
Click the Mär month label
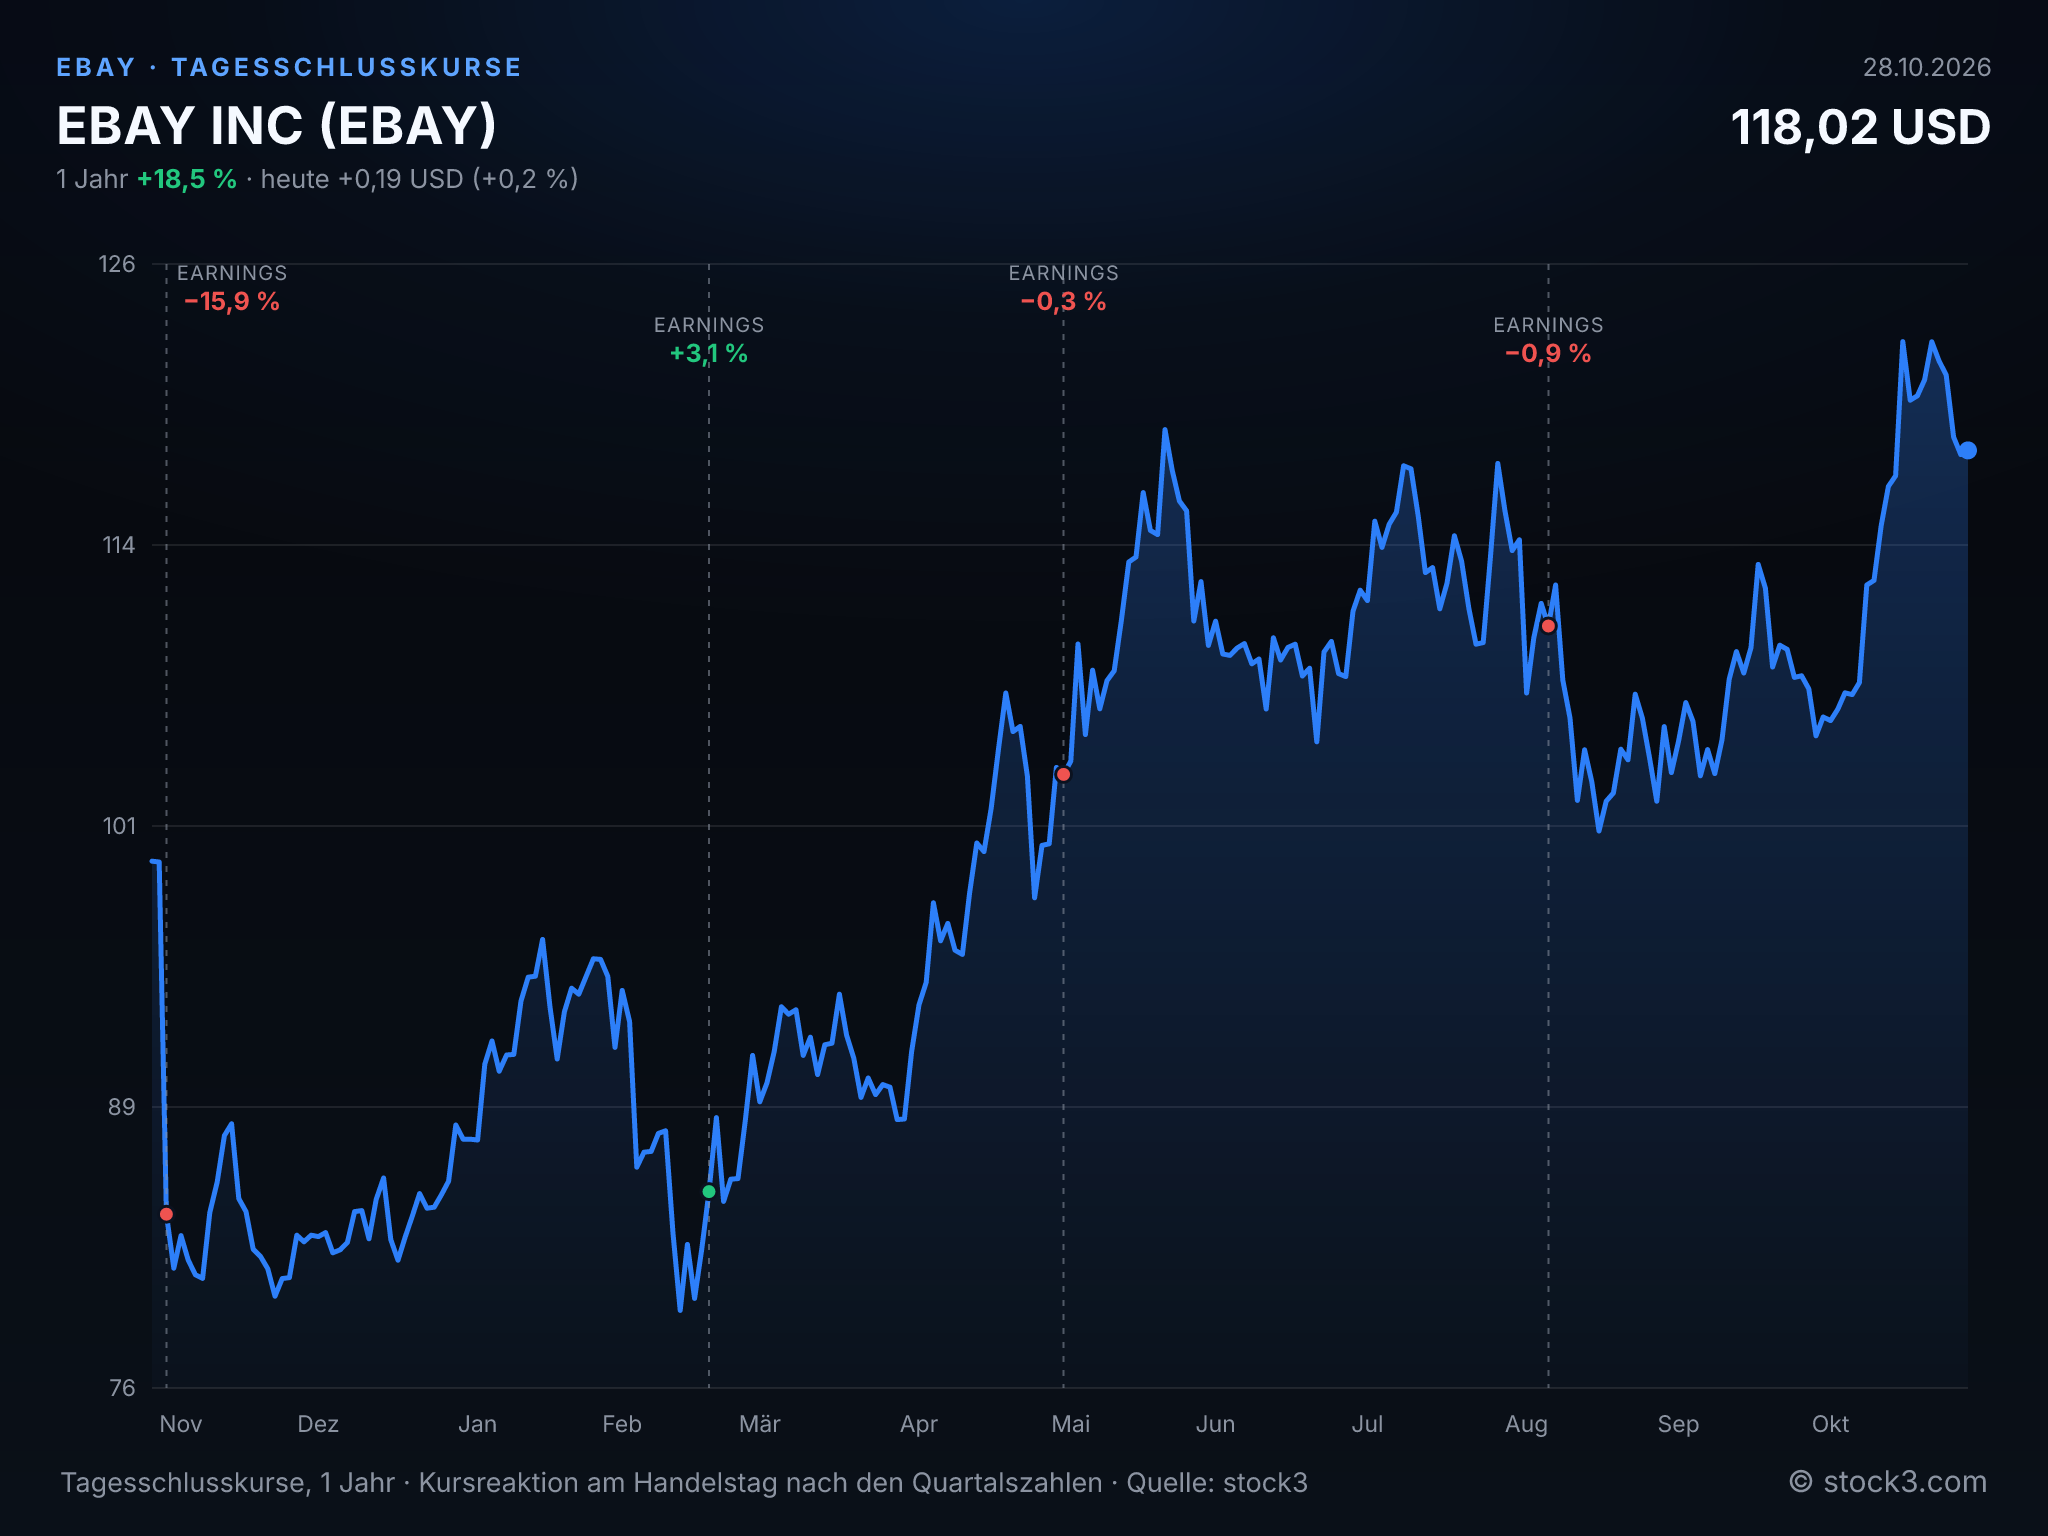pyautogui.click(x=759, y=1424)
